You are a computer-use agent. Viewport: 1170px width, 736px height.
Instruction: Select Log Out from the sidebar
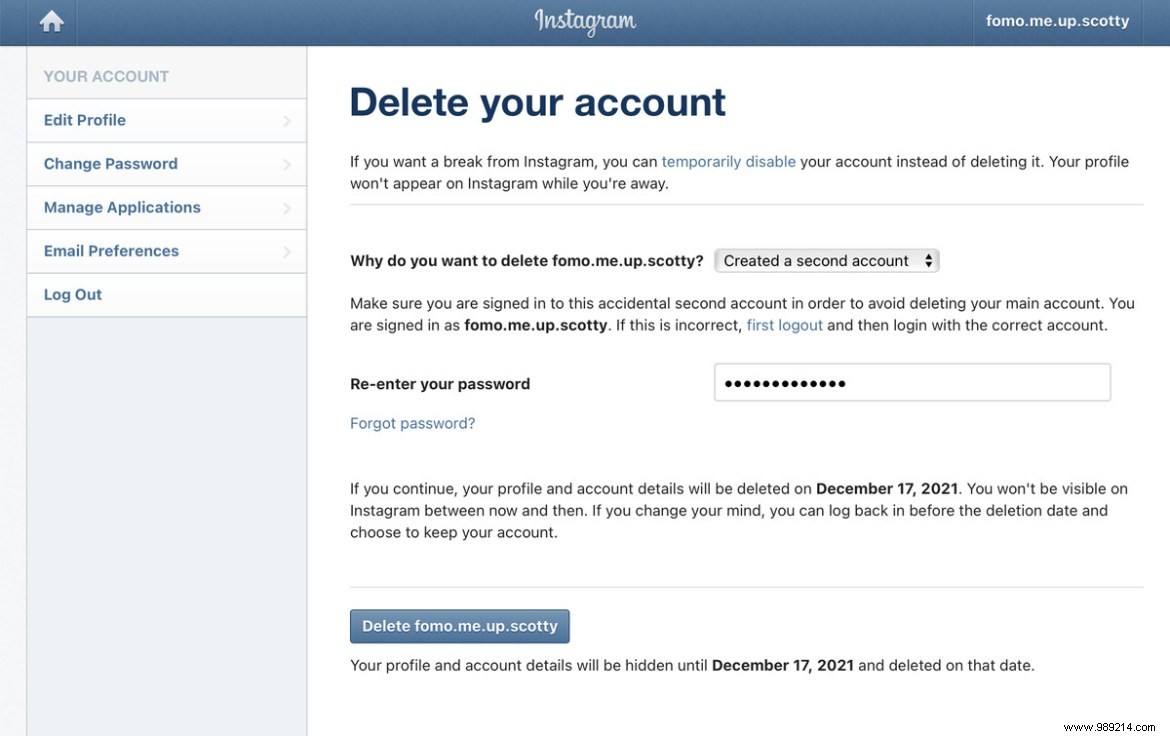point(72,294)
